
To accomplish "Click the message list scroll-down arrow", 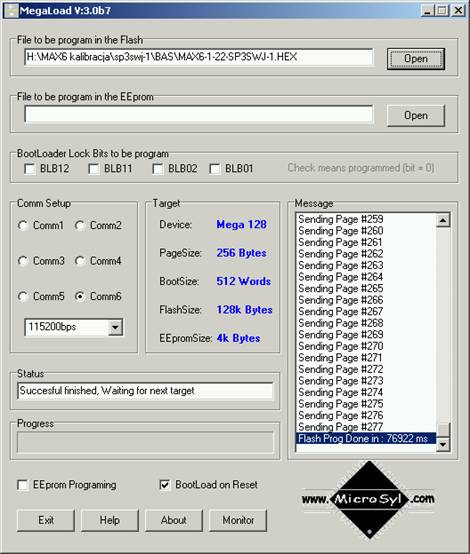I will click(443, 444).
